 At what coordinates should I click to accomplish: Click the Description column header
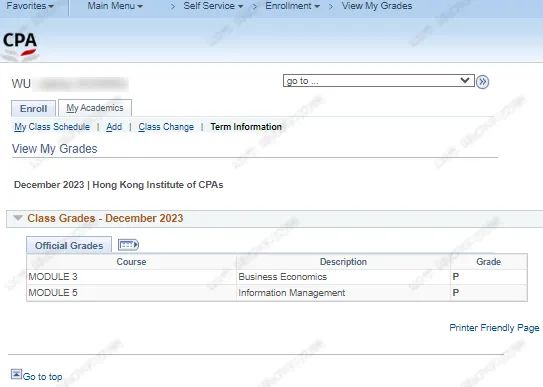343,262
